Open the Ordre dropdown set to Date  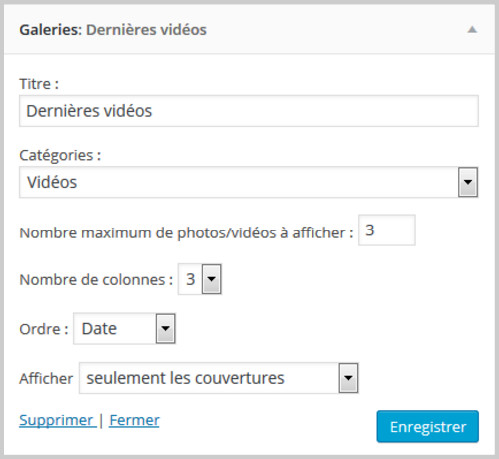tap(124, 329)
